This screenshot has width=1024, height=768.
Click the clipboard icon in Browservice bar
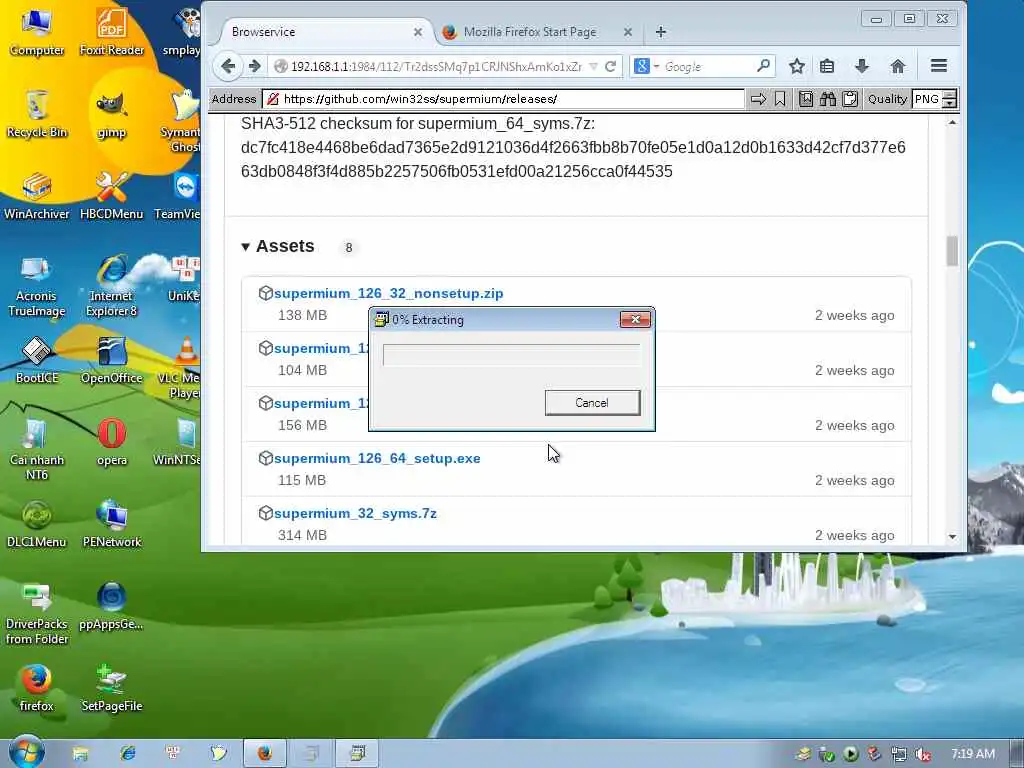pos(850,99)
